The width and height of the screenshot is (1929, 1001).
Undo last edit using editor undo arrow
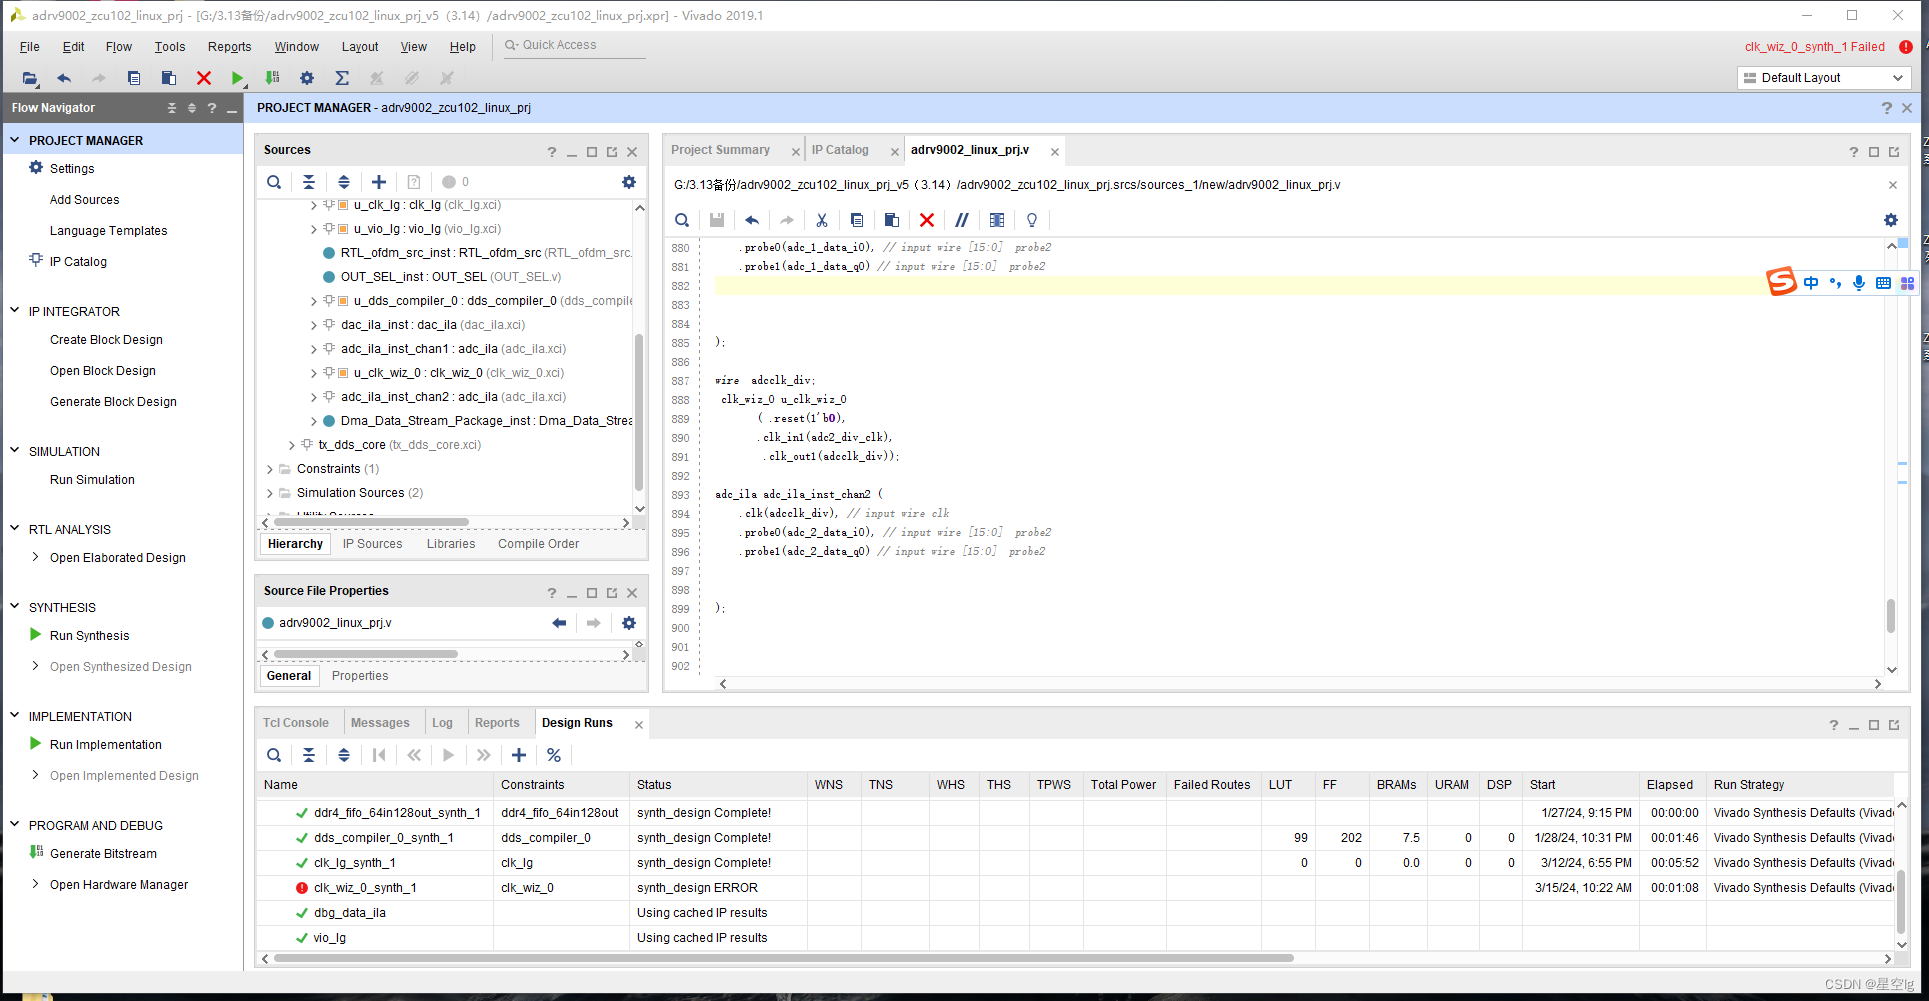(x=752, y=220)
